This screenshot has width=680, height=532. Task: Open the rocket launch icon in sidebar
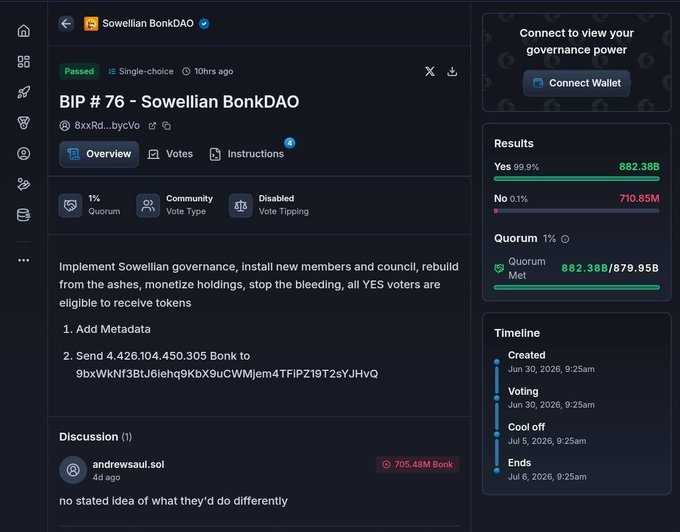point(24,92)
